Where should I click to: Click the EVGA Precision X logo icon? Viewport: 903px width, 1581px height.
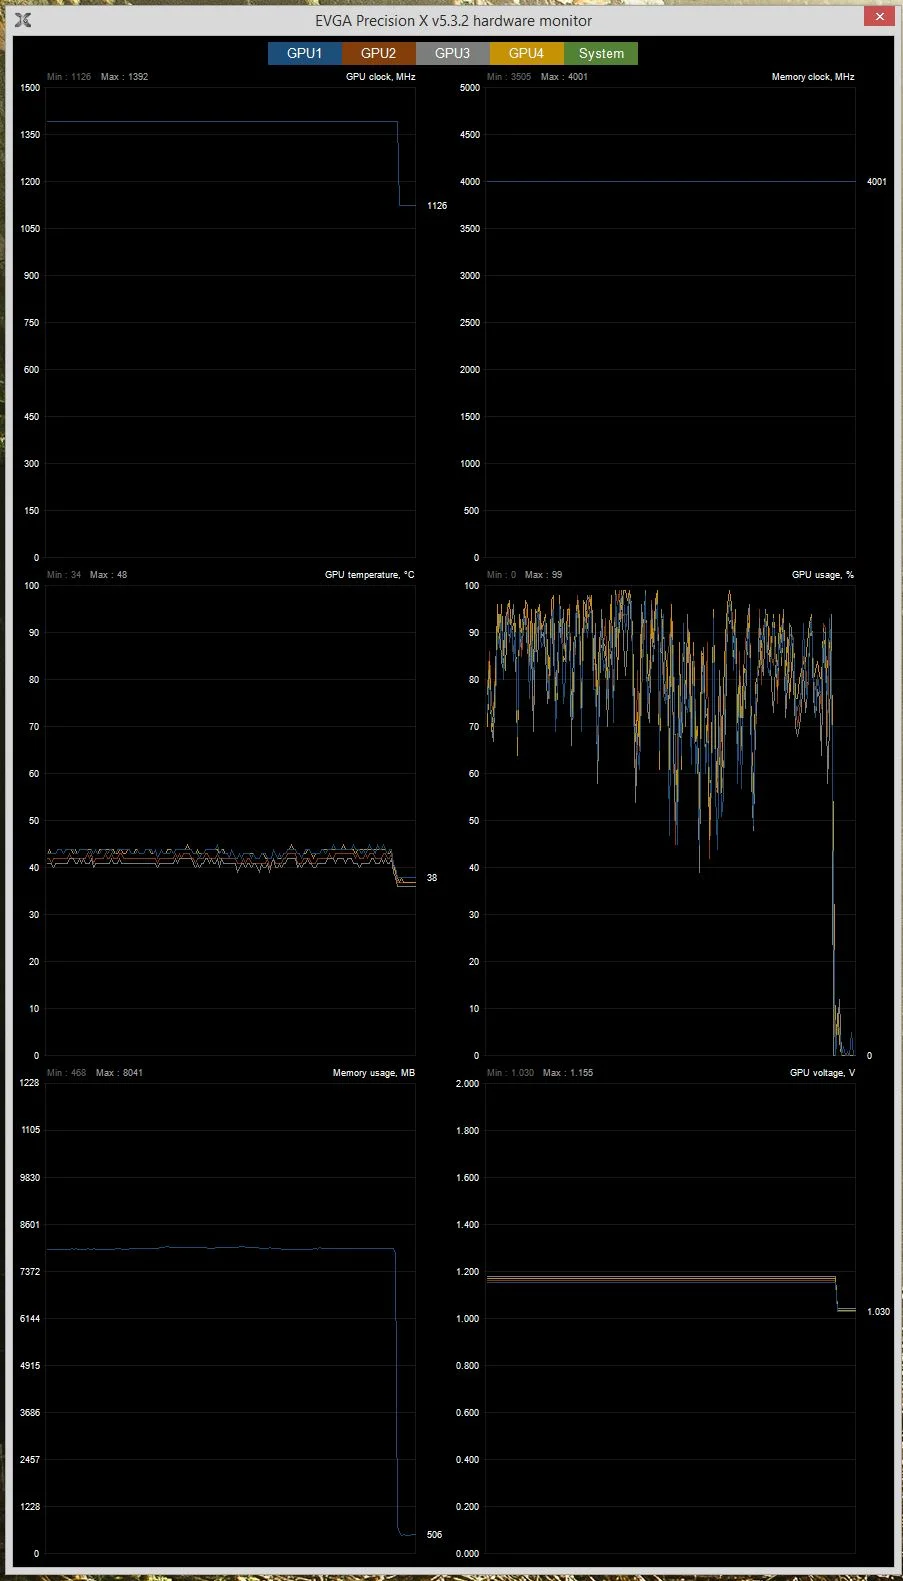coord(24,20)
